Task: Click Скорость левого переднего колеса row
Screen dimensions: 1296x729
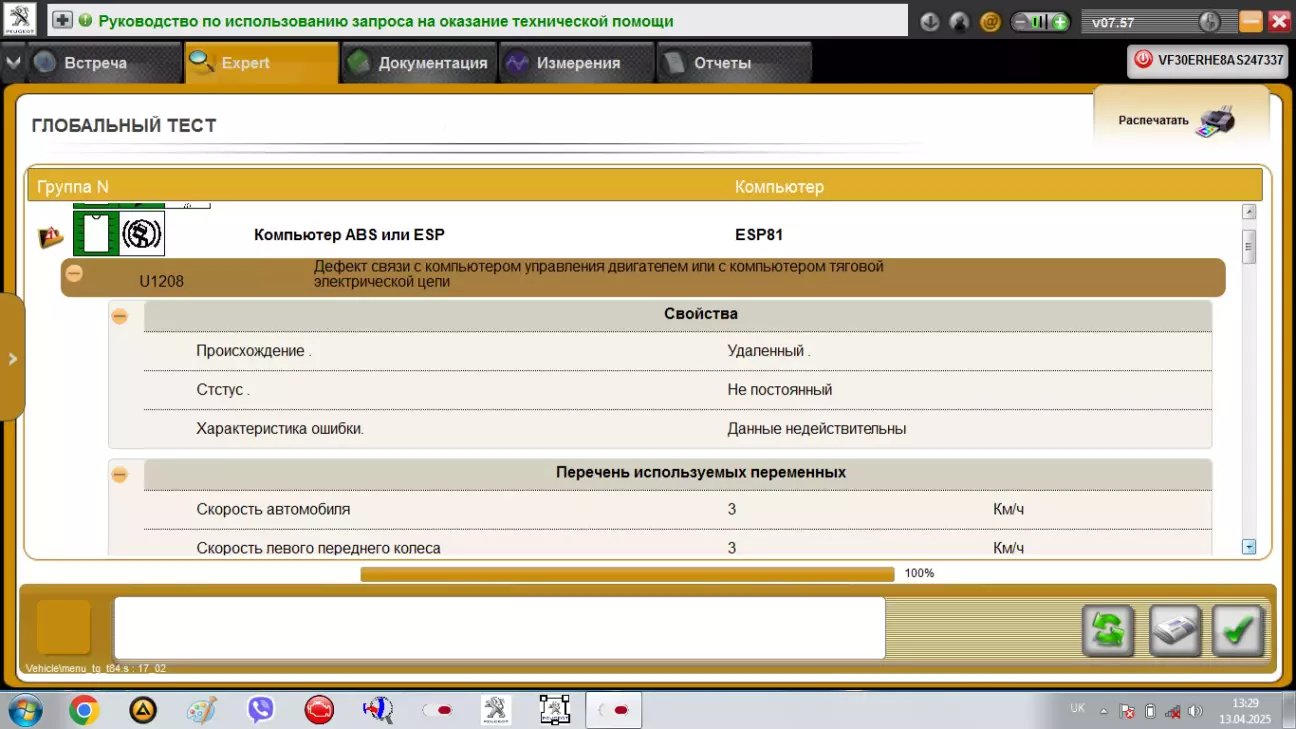Action: (x=677, y=545)
